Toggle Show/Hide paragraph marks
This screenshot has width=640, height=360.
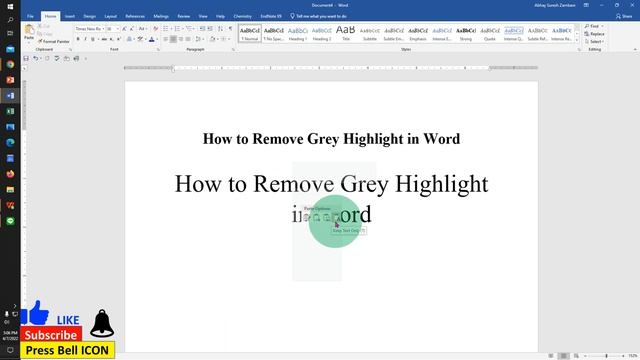tap(230, 29)
